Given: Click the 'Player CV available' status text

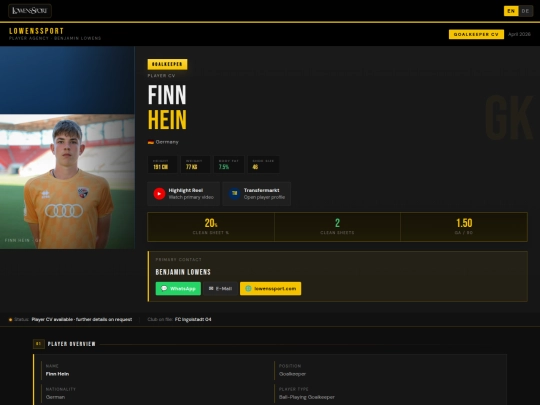Looking at the screenshot, I should click(x=82, y=320).
